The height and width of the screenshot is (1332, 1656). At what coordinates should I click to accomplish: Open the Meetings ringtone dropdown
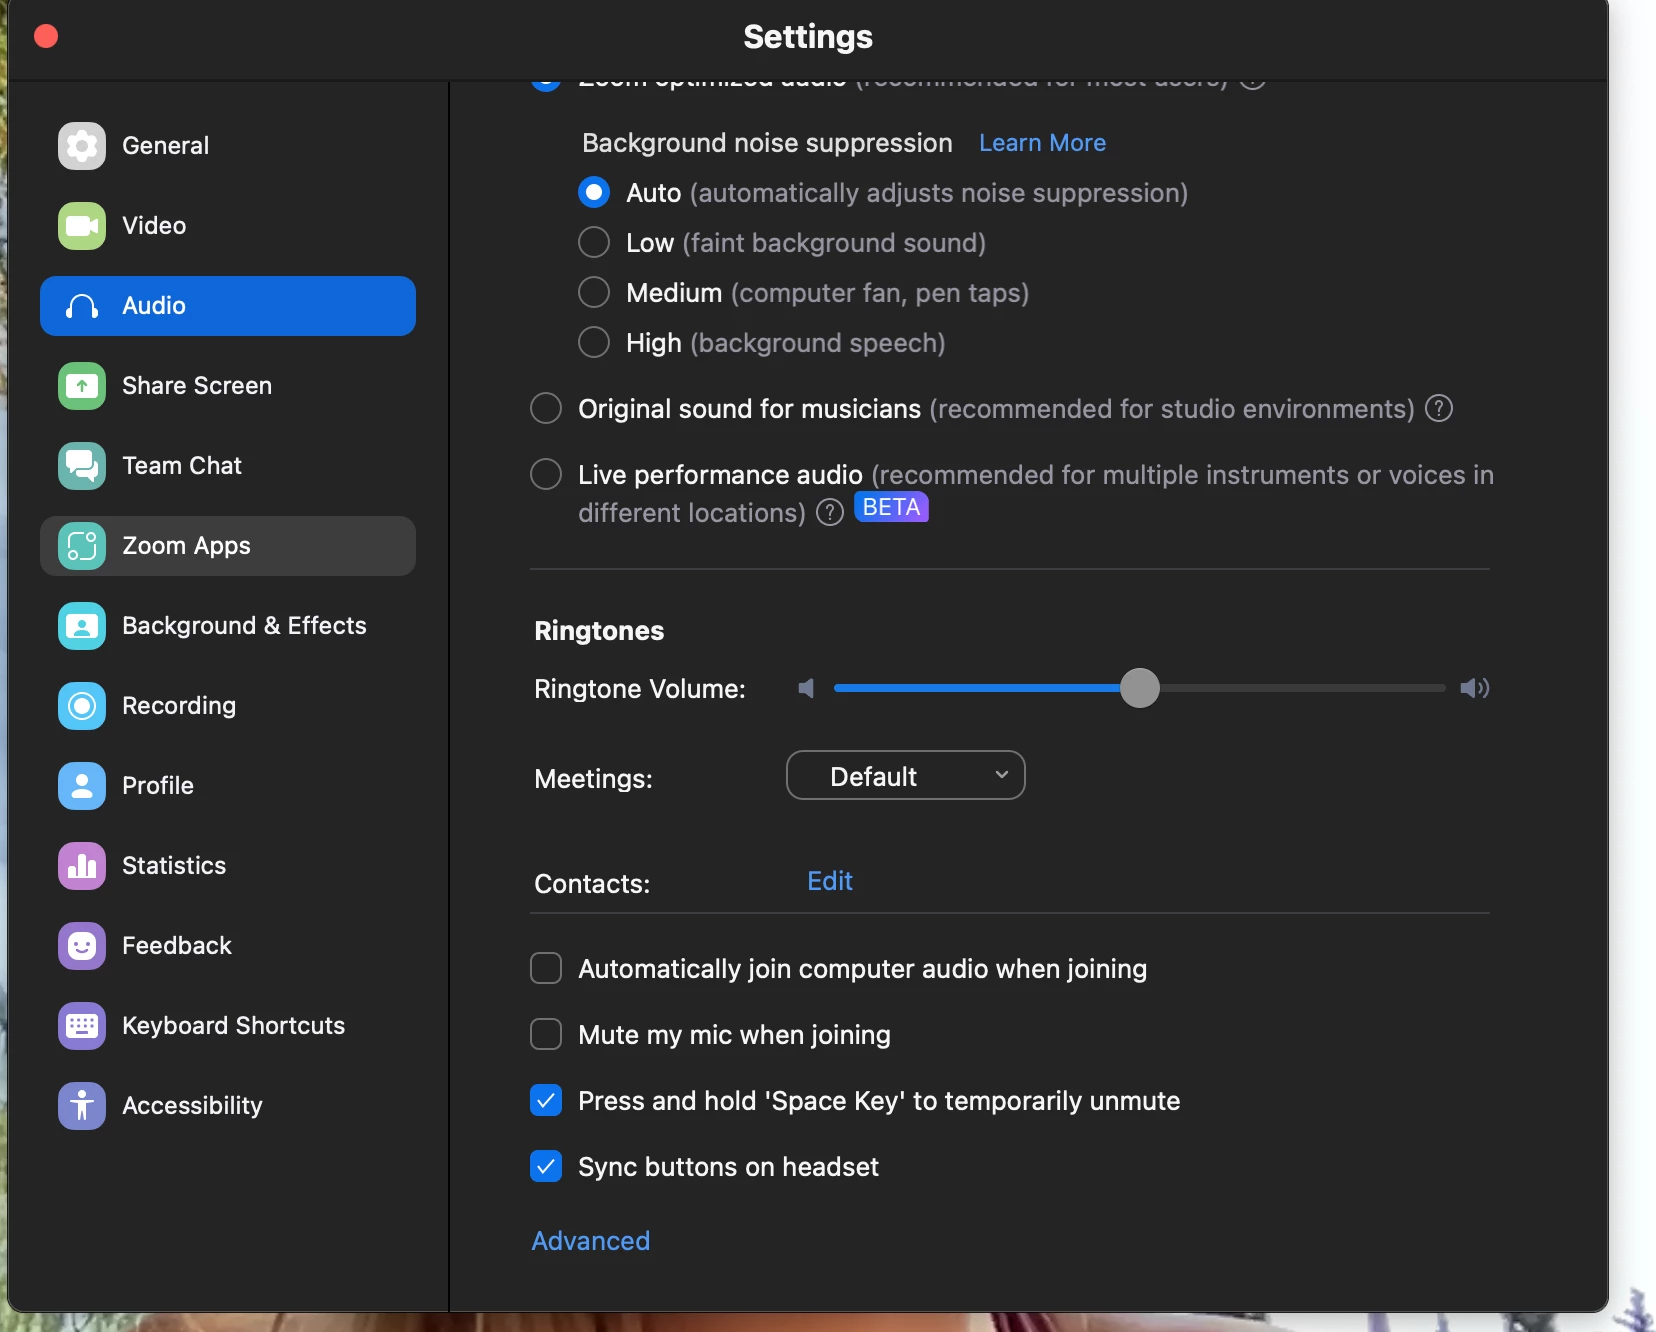(906, 776)
